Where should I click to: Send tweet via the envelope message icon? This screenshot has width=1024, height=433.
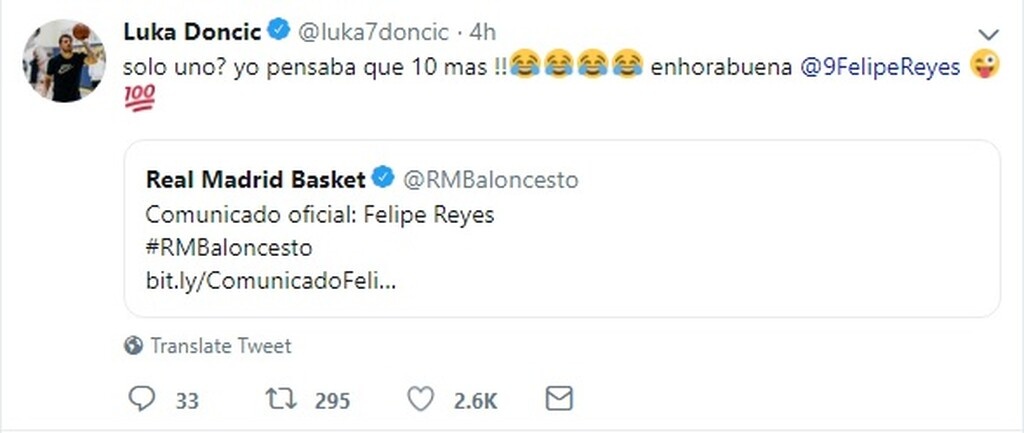coord(558,400)
